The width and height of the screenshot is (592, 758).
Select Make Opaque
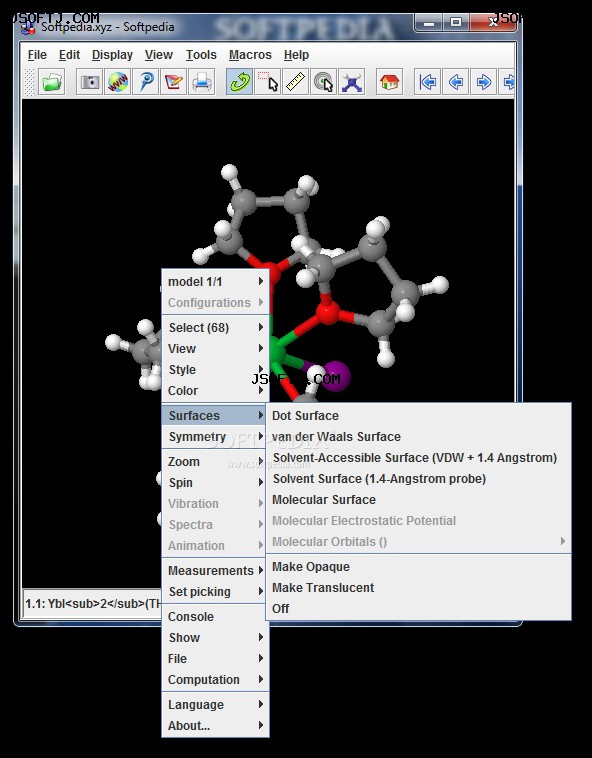[x=419, y=567]
